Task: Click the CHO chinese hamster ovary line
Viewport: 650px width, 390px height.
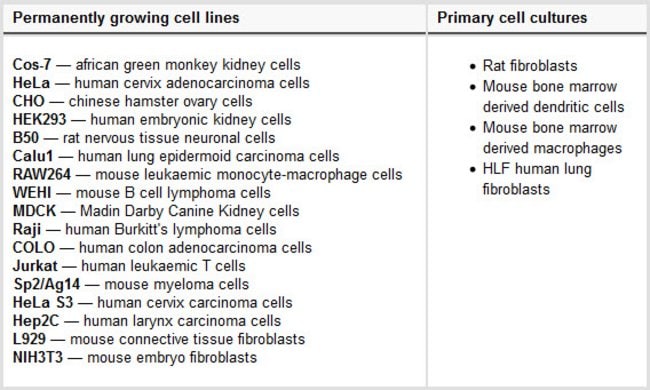Action: (x=133, y=101)
